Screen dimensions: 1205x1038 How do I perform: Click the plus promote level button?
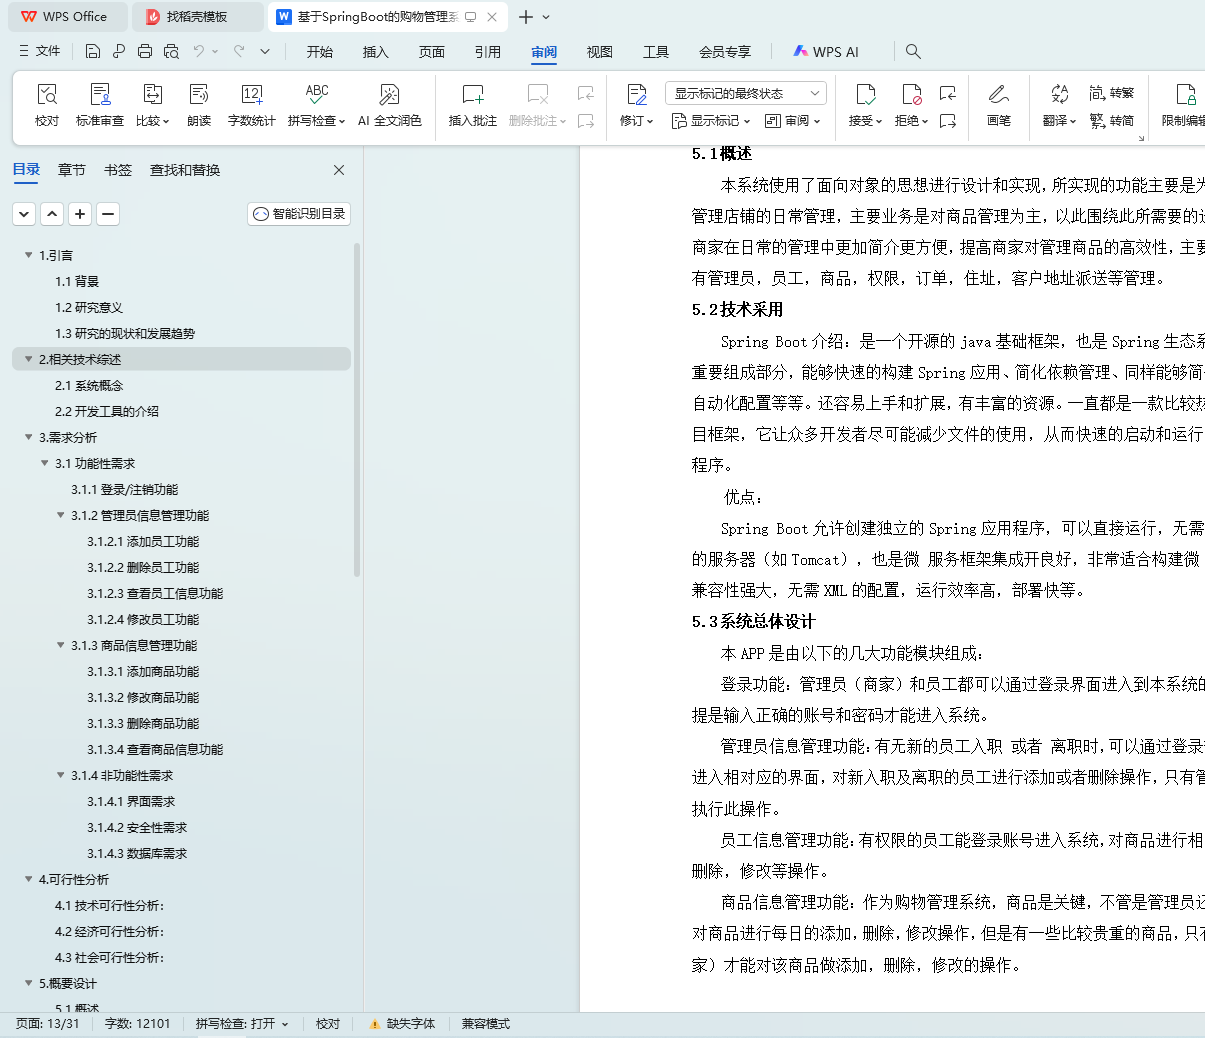80,213
